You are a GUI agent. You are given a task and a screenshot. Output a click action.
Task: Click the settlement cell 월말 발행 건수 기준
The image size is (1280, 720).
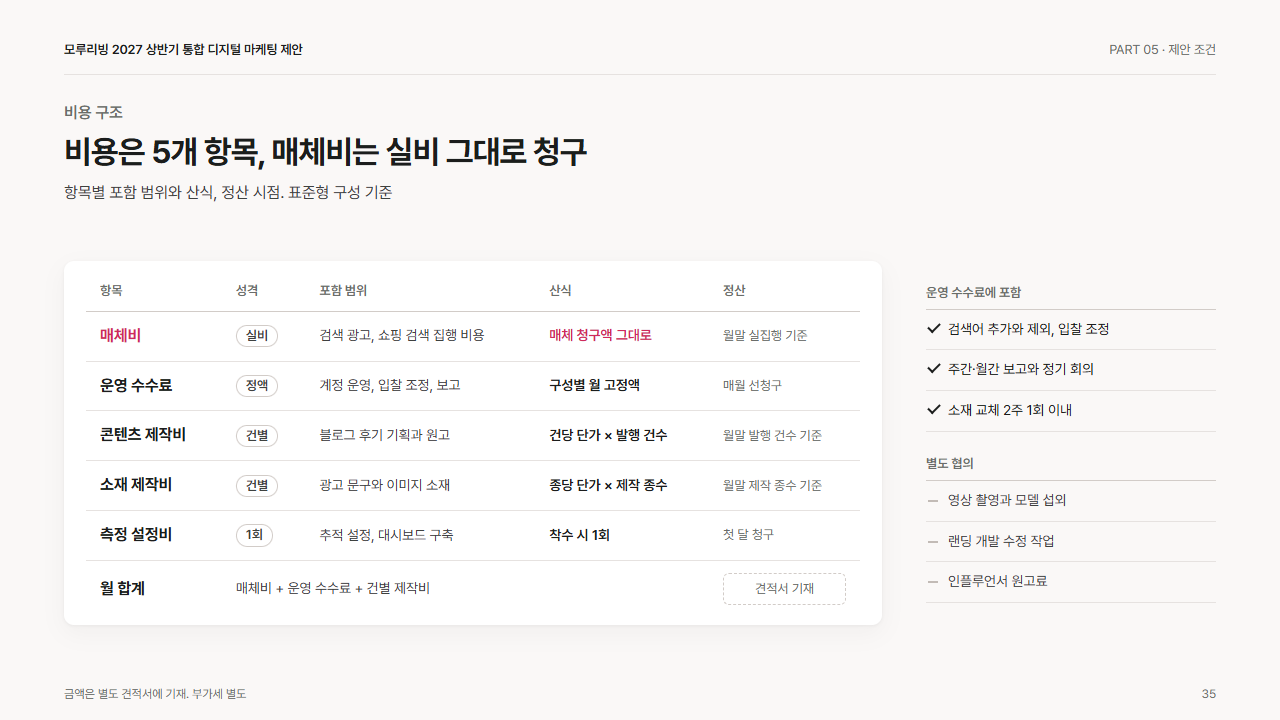[772, 435]
